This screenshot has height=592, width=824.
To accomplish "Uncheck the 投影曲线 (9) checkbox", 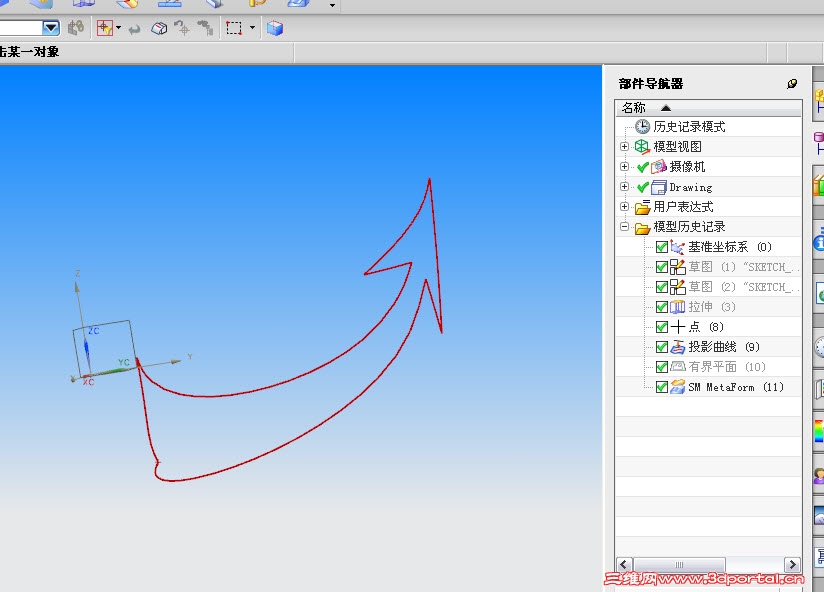I will (x=662, y=347).
